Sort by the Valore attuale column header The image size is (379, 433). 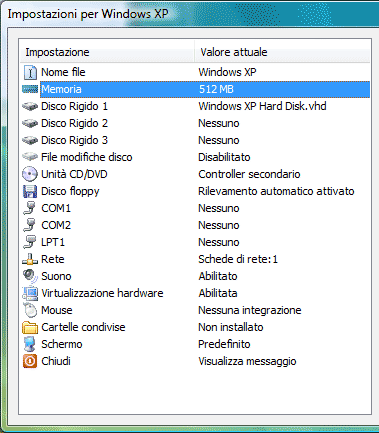click(282, 52)
